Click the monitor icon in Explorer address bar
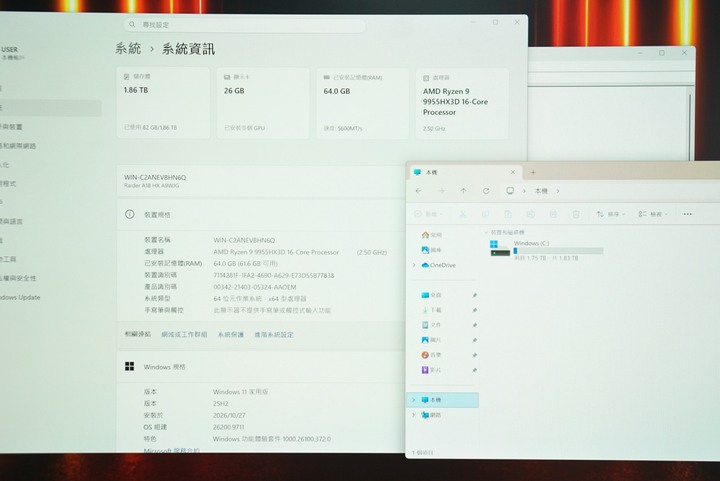 (x=510, y=191)
